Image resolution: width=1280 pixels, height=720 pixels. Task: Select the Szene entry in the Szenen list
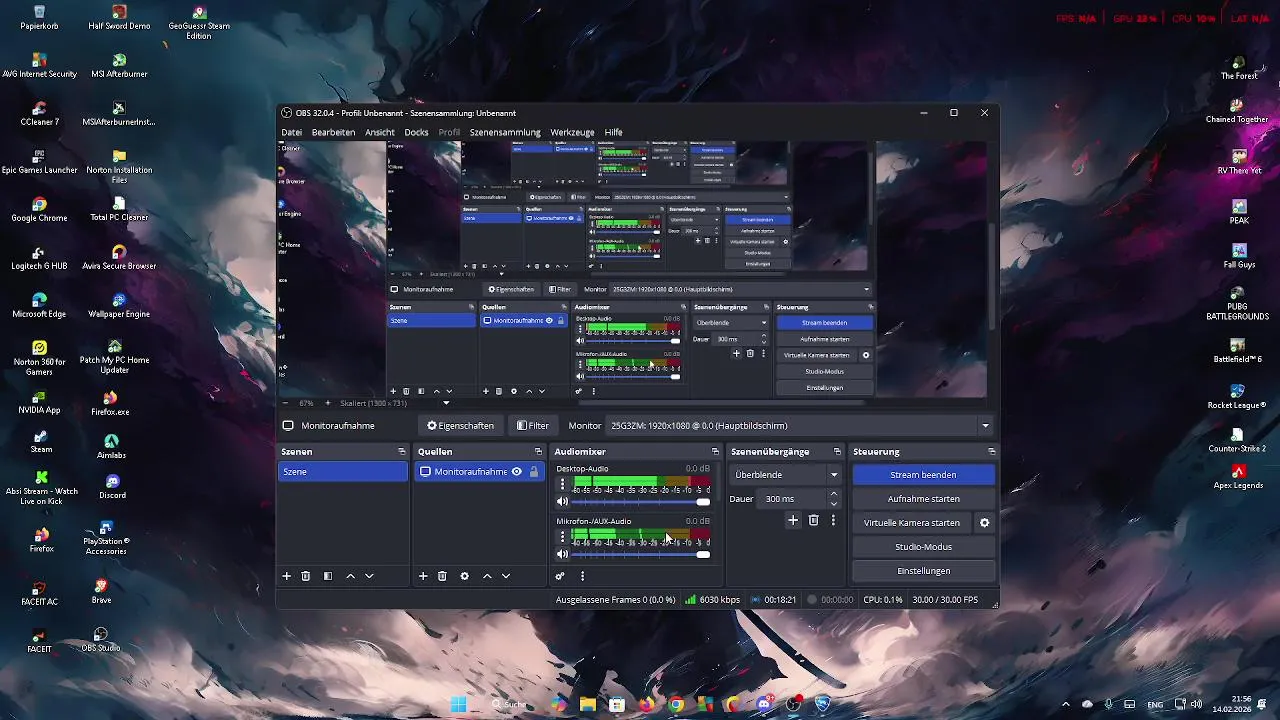tap(343, 472)
